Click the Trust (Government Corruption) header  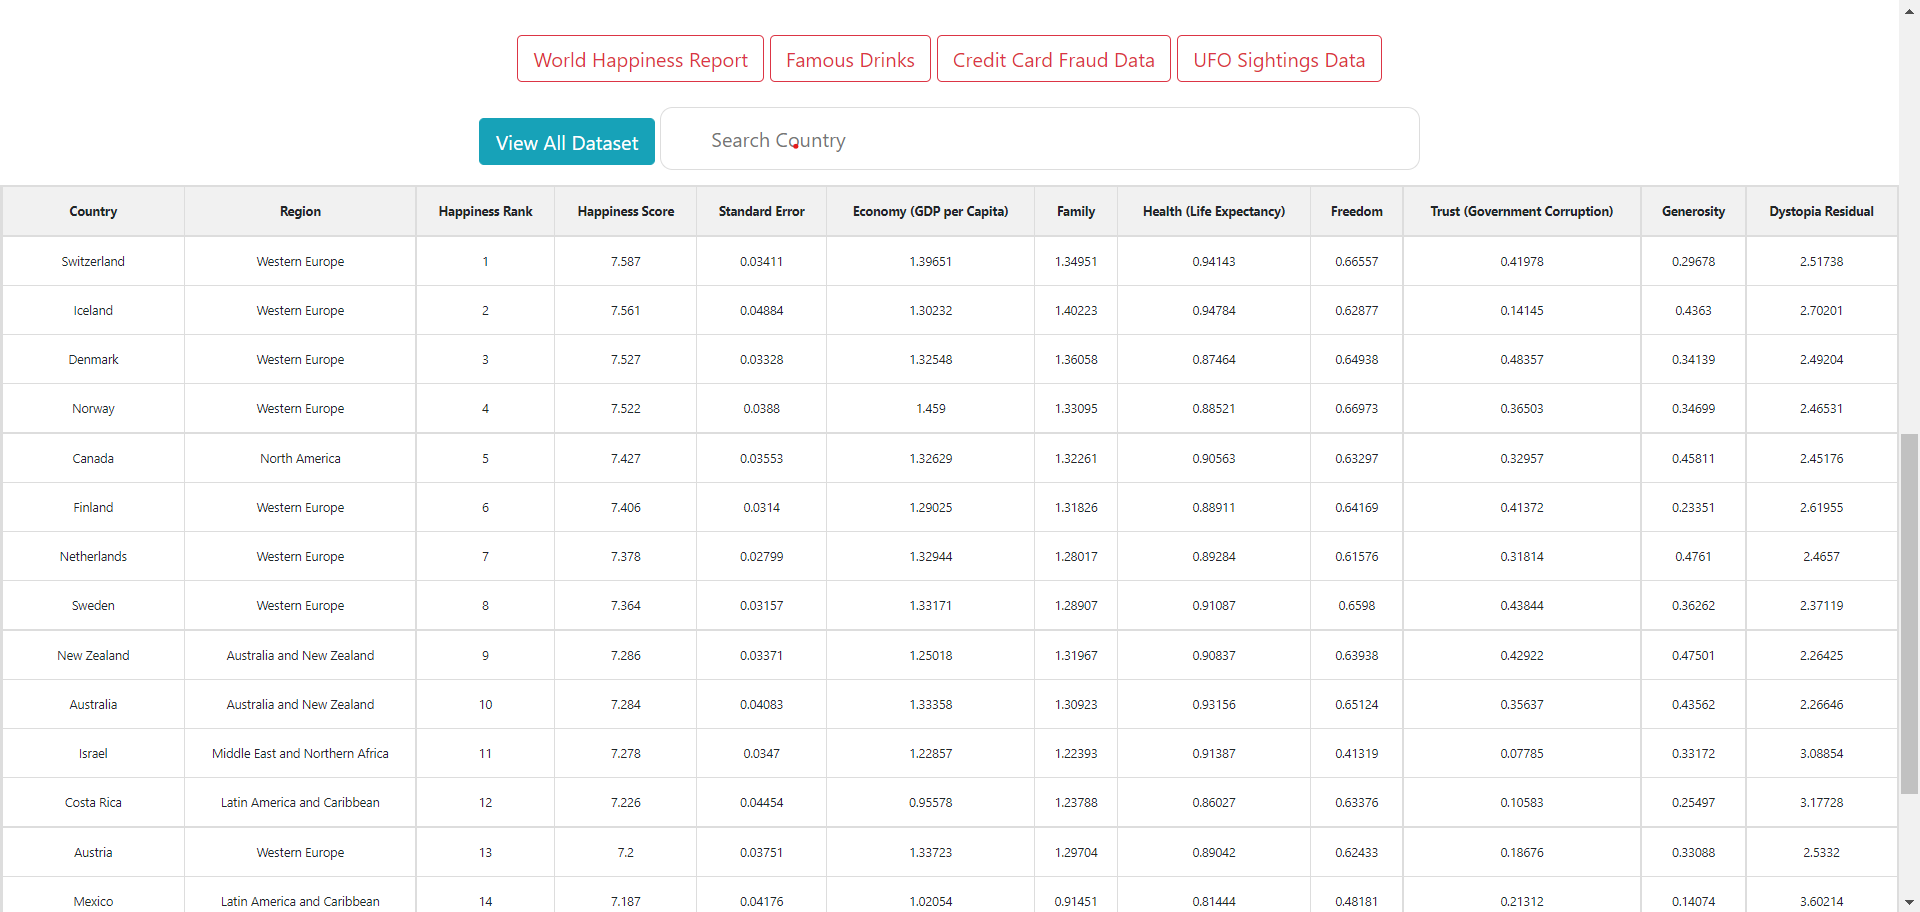(x=1522, y=211)
